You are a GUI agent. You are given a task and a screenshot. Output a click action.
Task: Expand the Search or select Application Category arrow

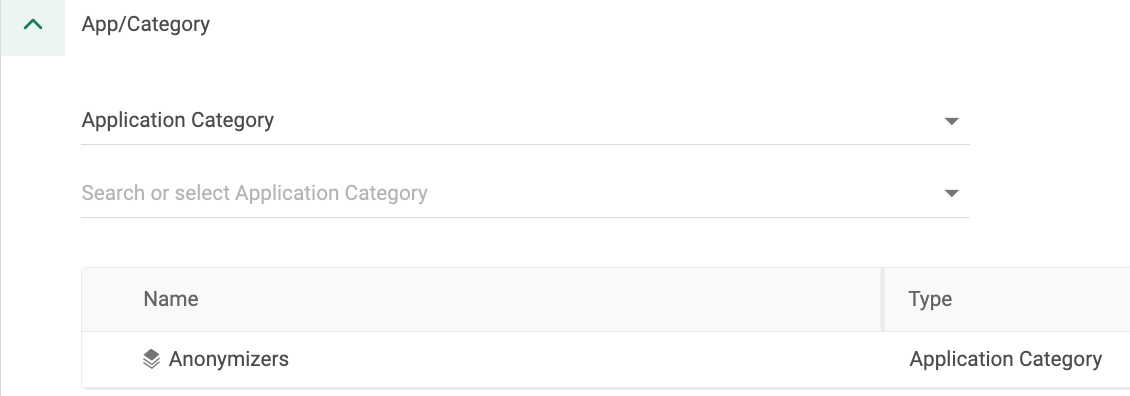pos(951,193)
